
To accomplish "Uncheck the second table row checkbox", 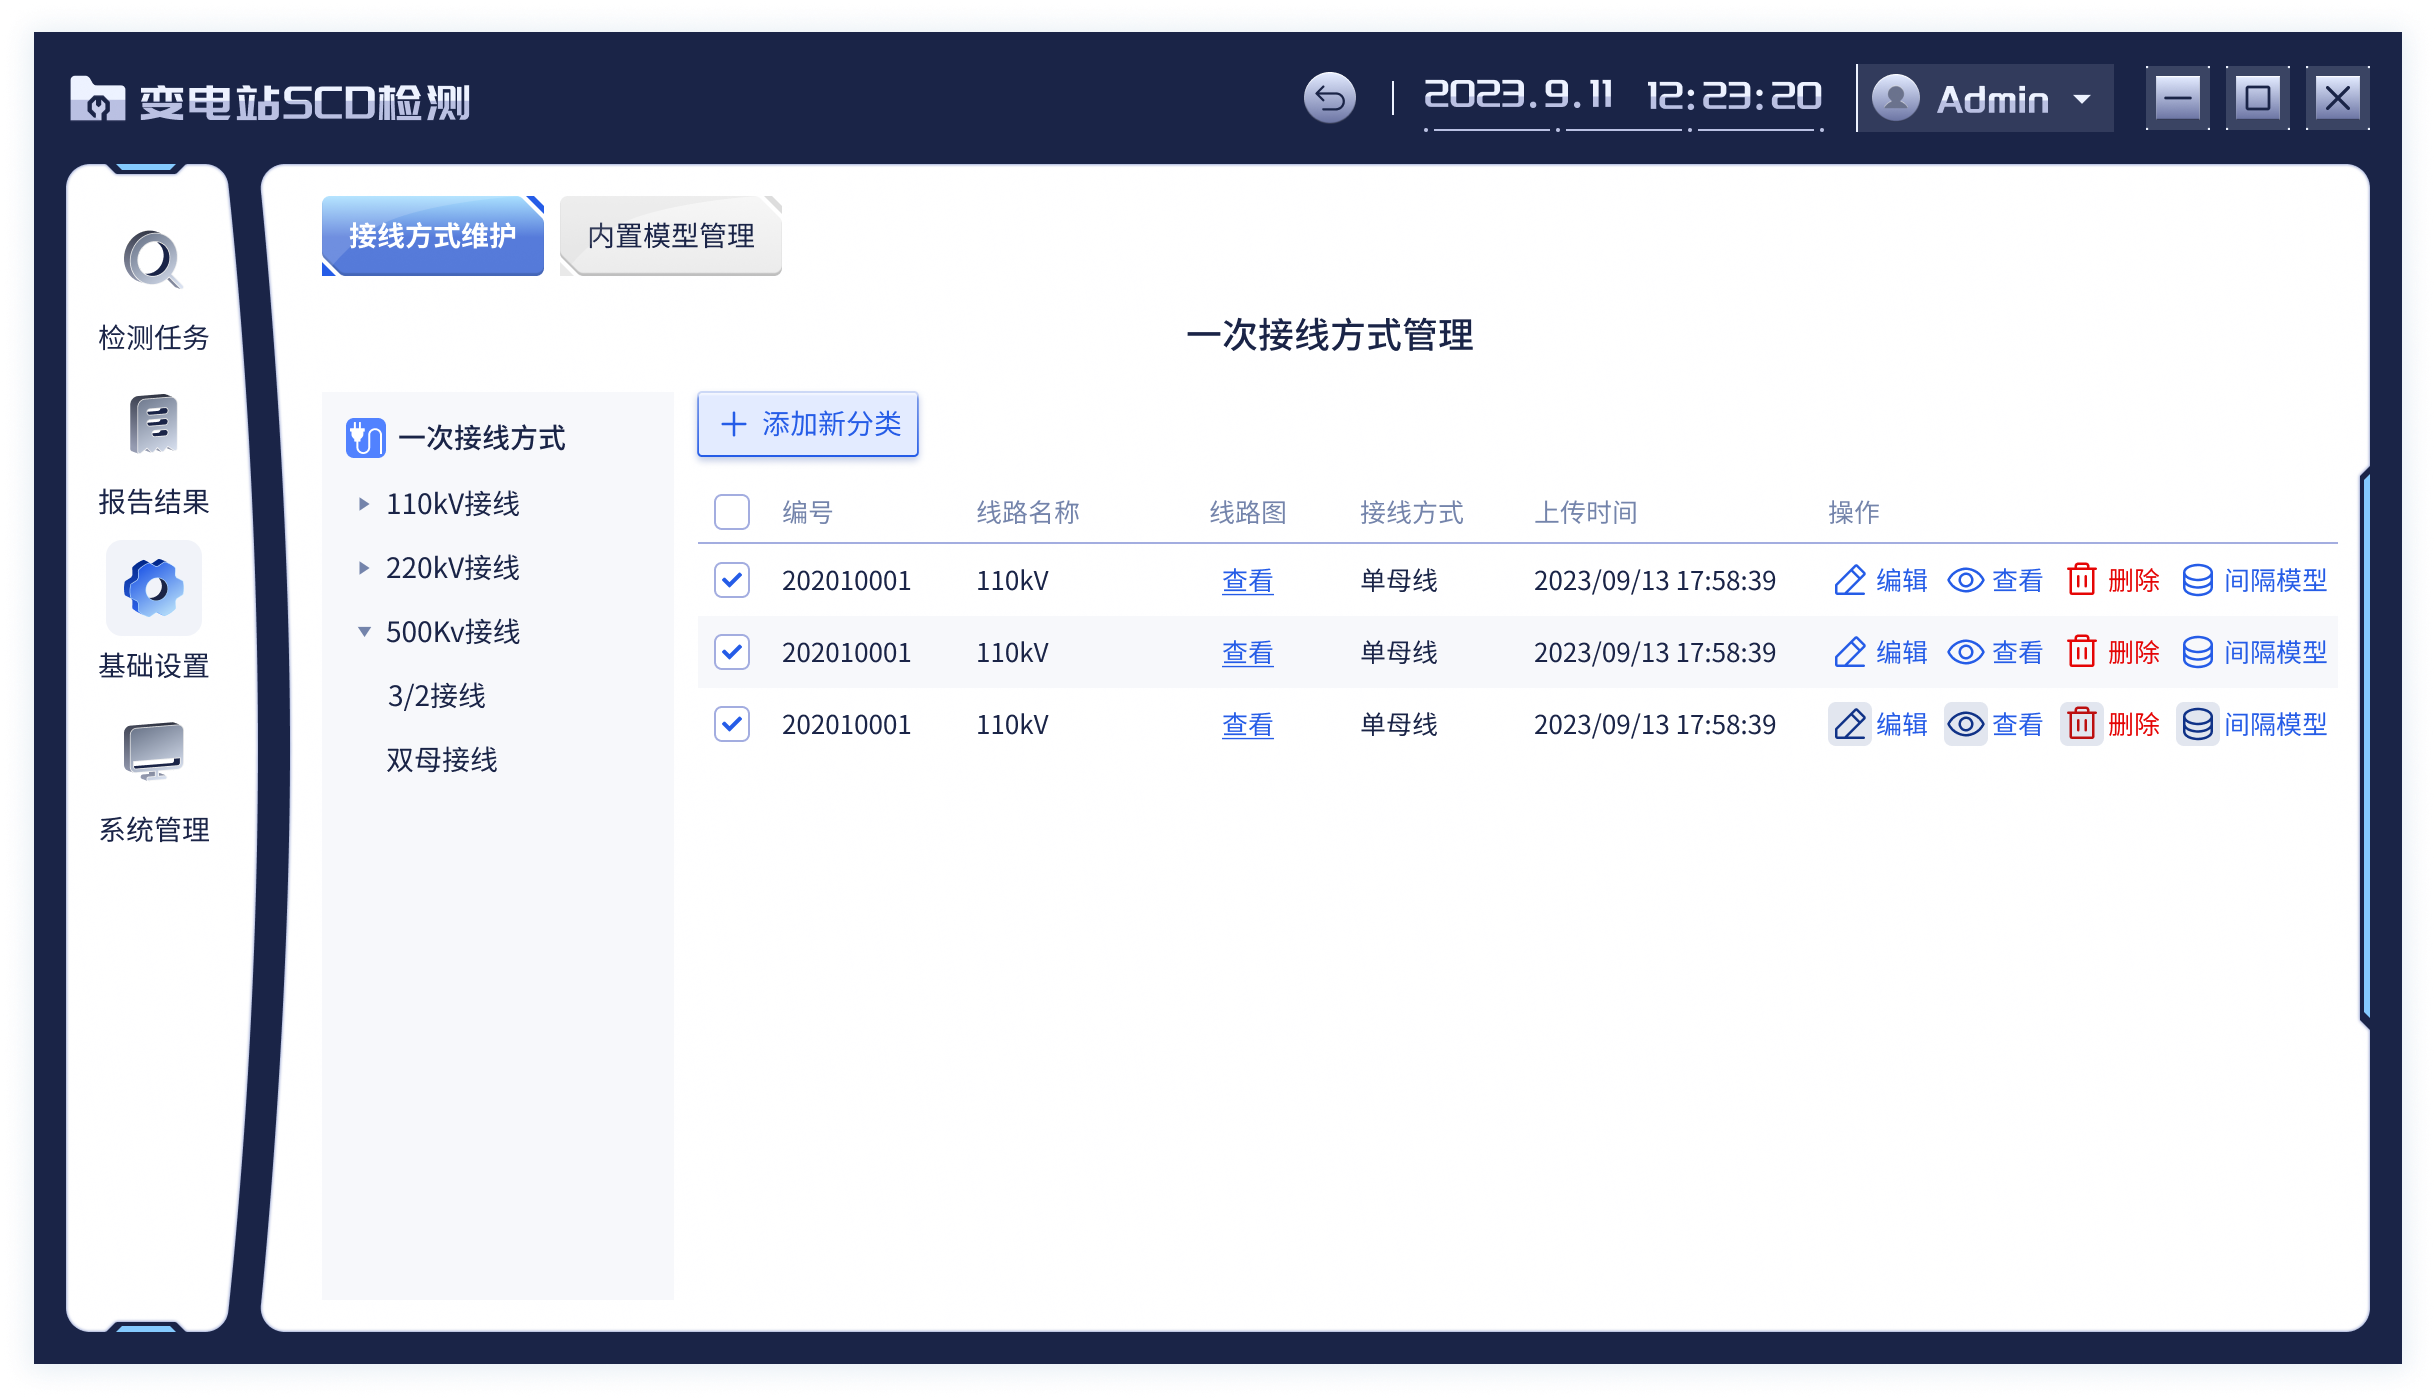I will point(732,652).
